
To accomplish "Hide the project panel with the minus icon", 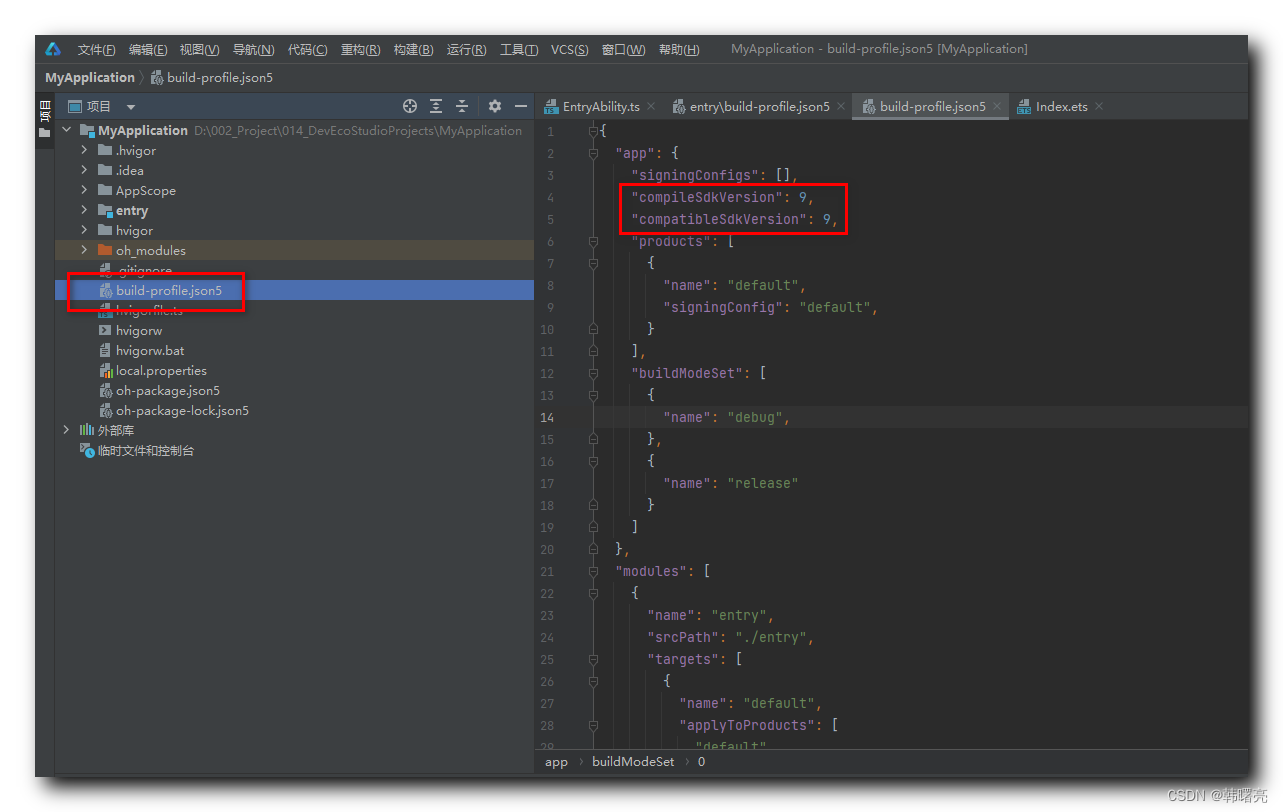I will 518,105.
